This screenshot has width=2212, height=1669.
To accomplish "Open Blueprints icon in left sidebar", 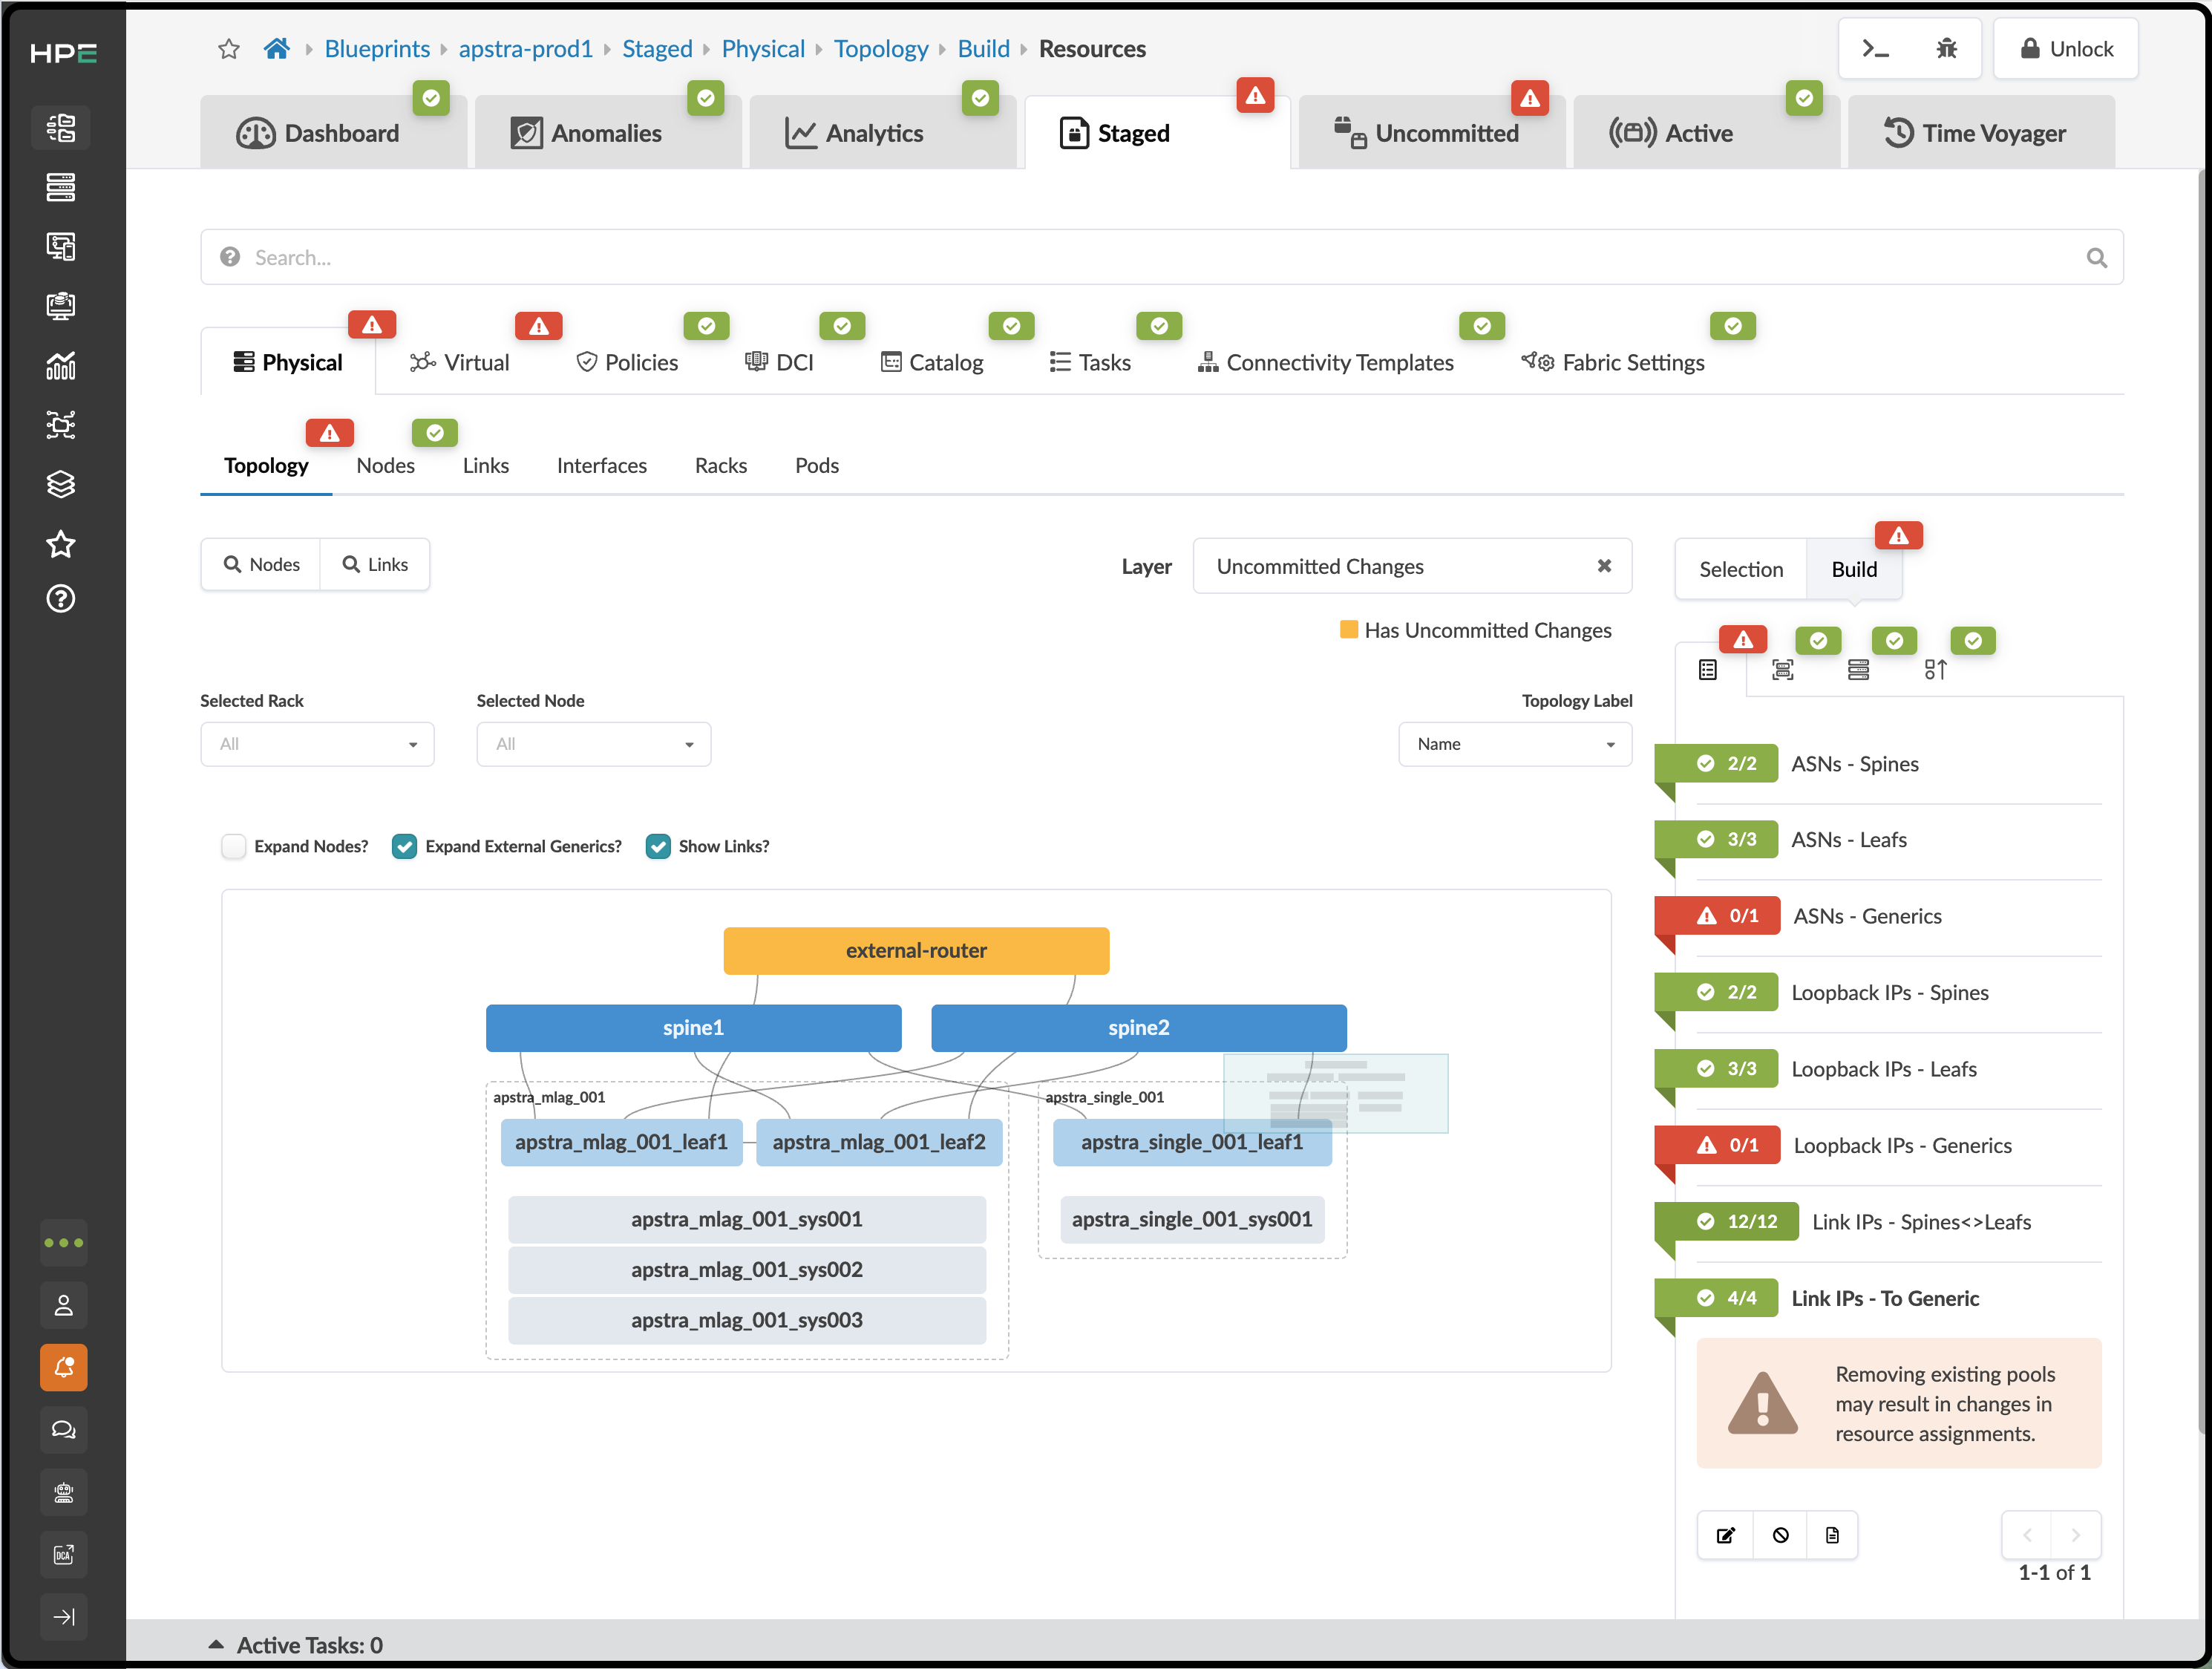I will (61, 128).
